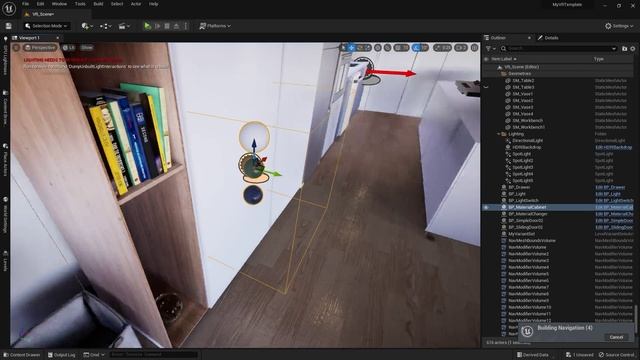Open the Blueprints toolbar dropdown
The height and width of the screenshot is (360, 640).
(105, 26)
